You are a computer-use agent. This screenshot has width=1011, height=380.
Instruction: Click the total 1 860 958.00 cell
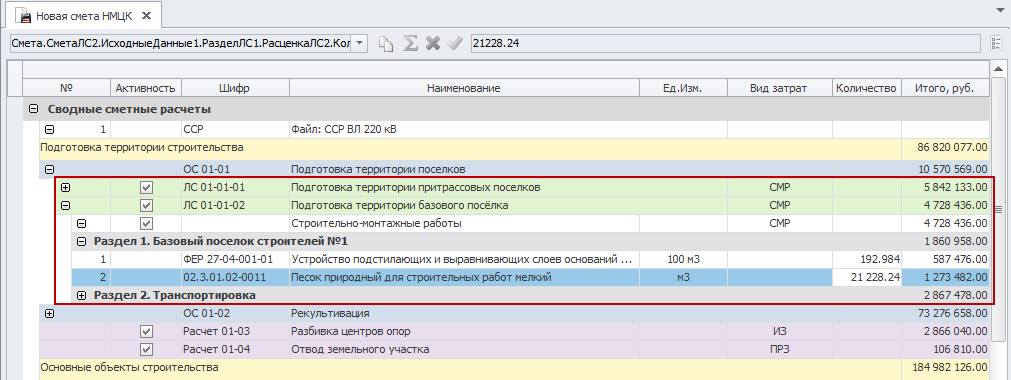(945, 242)
